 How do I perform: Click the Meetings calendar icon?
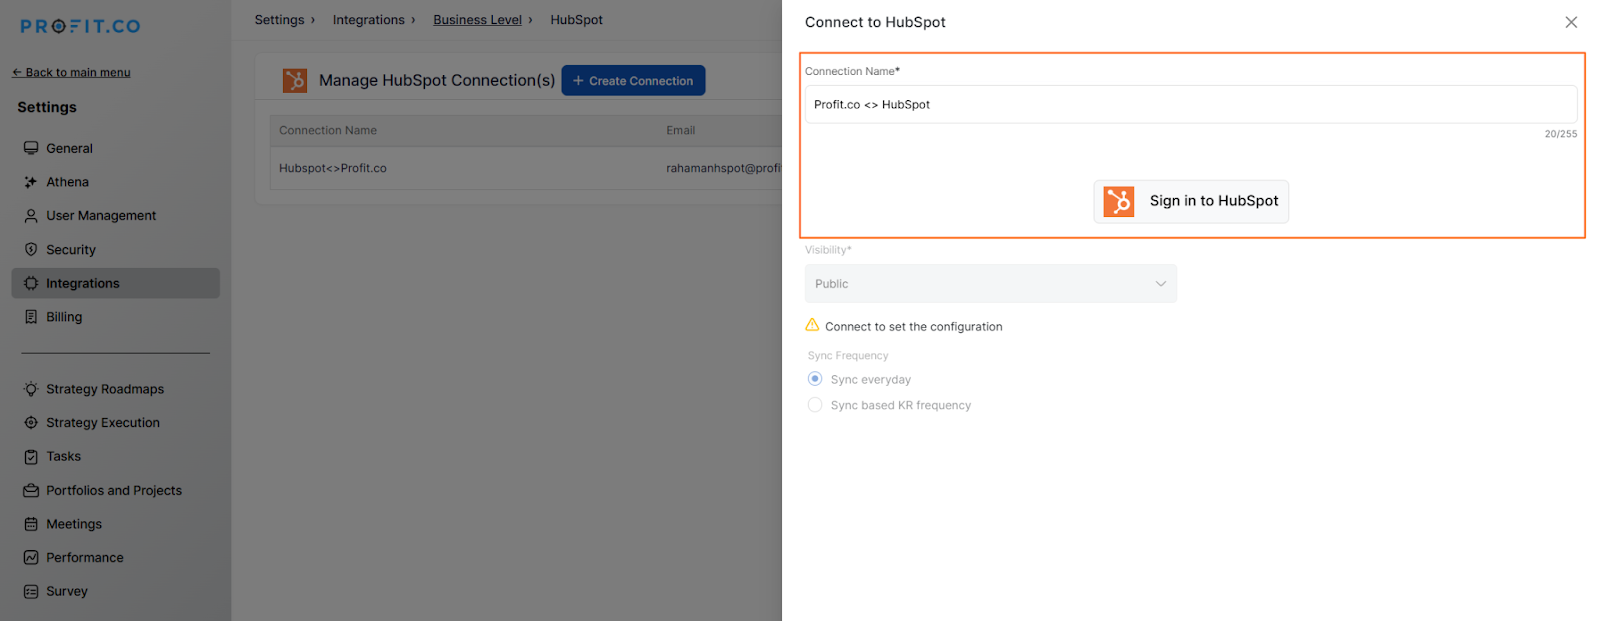[31, 524]
